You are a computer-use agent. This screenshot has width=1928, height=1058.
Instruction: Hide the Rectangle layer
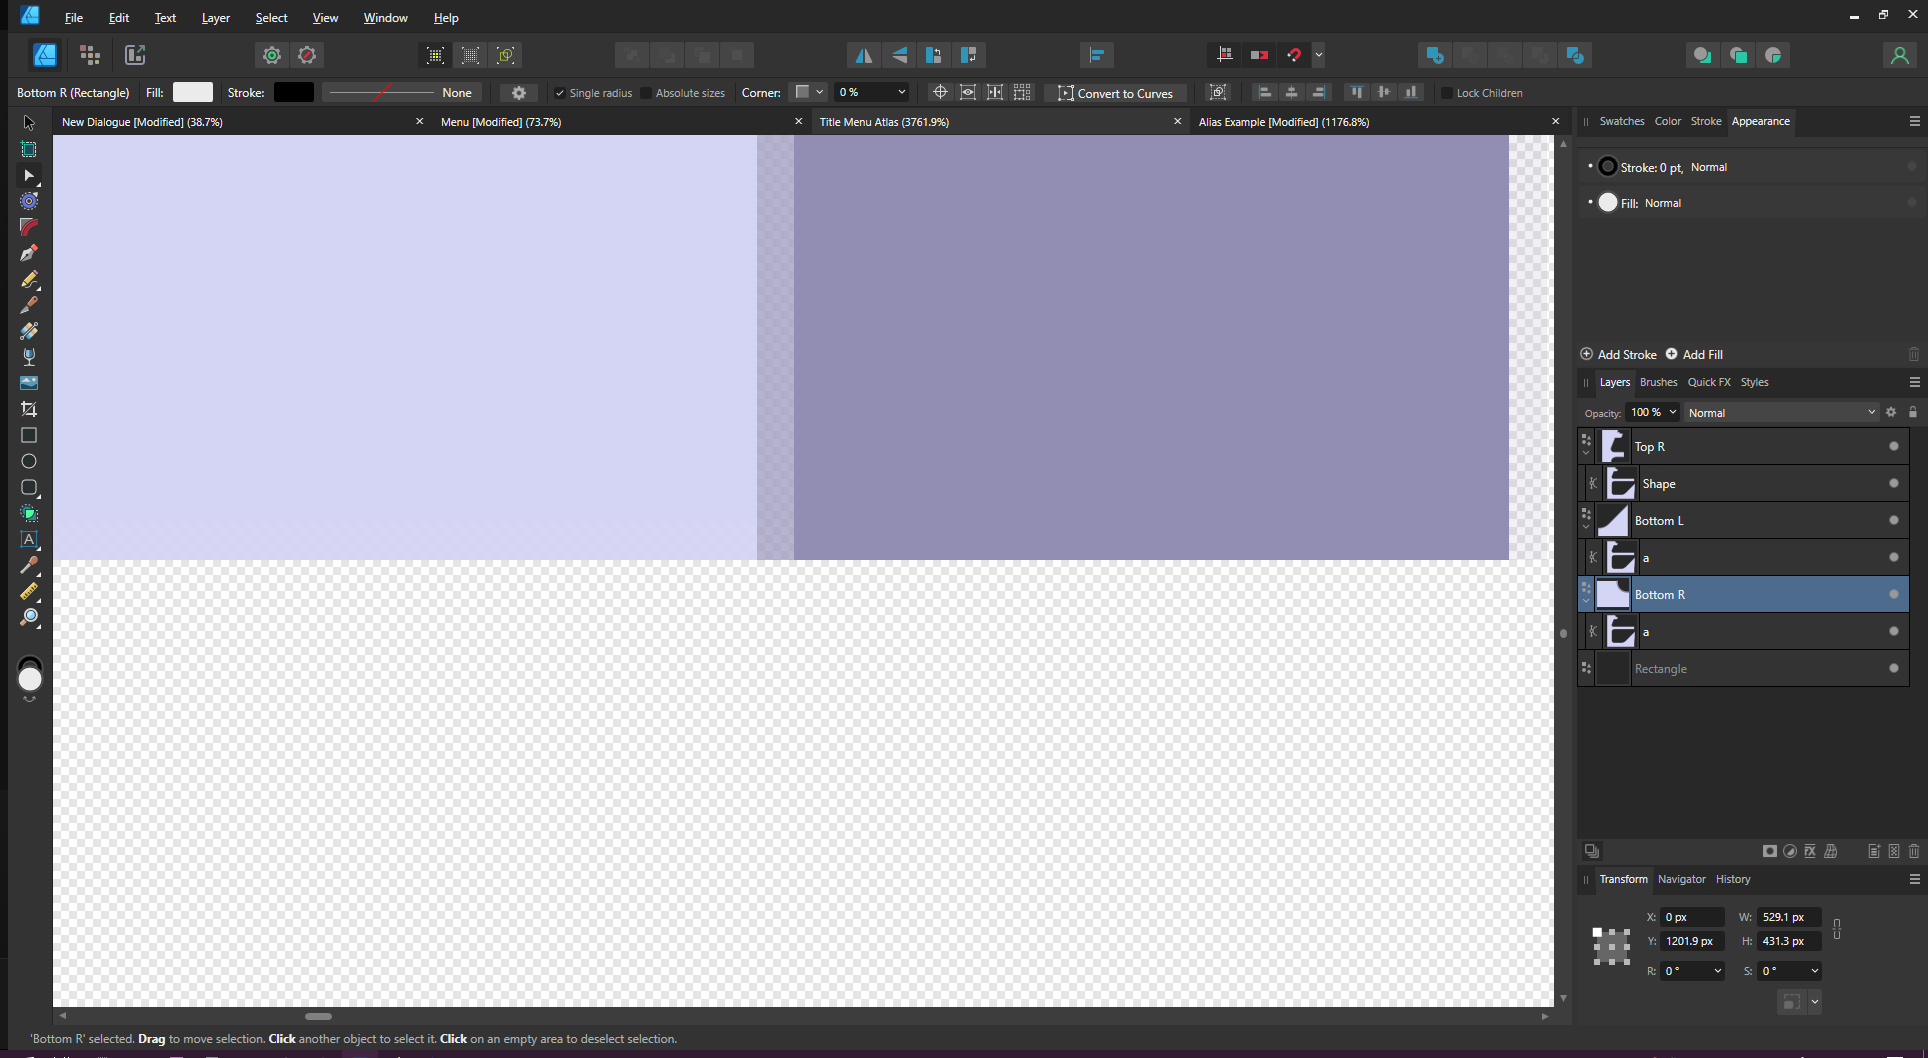(x=1893, y=668)
